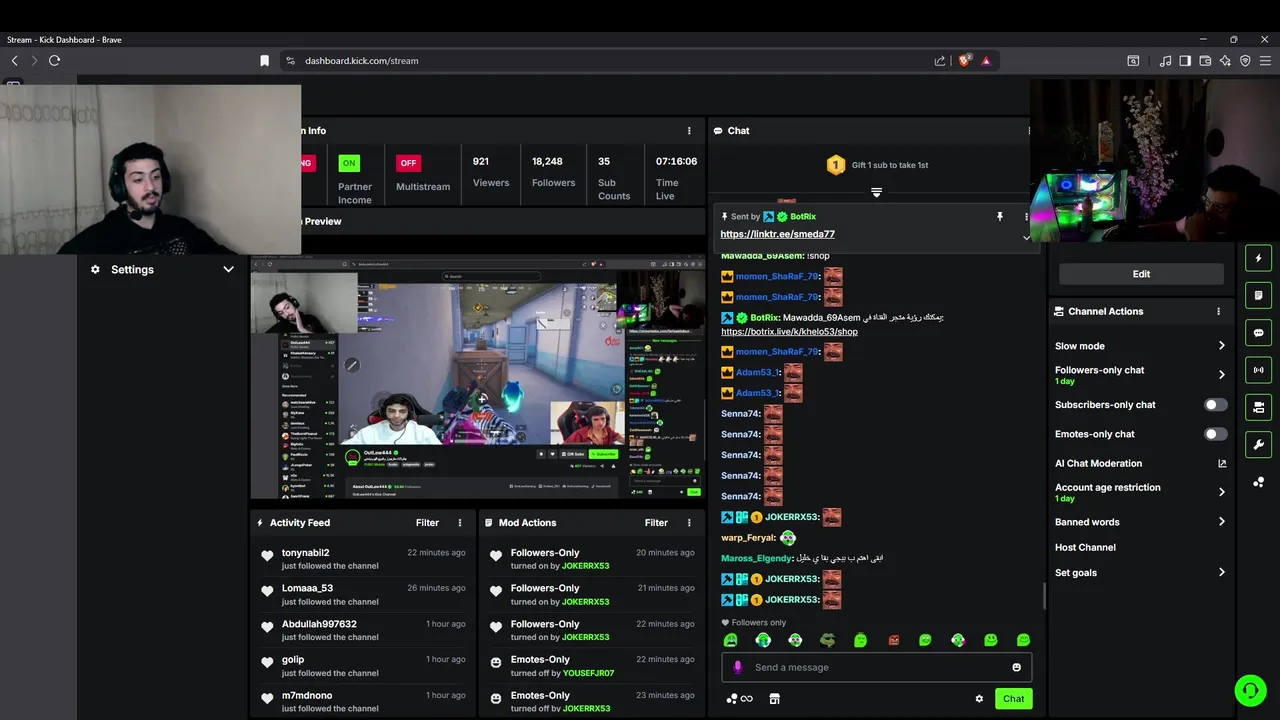Open Channel Actions three-dot menu
The width and height of the screenshot is (1280, 720).
coord(1218,311)
